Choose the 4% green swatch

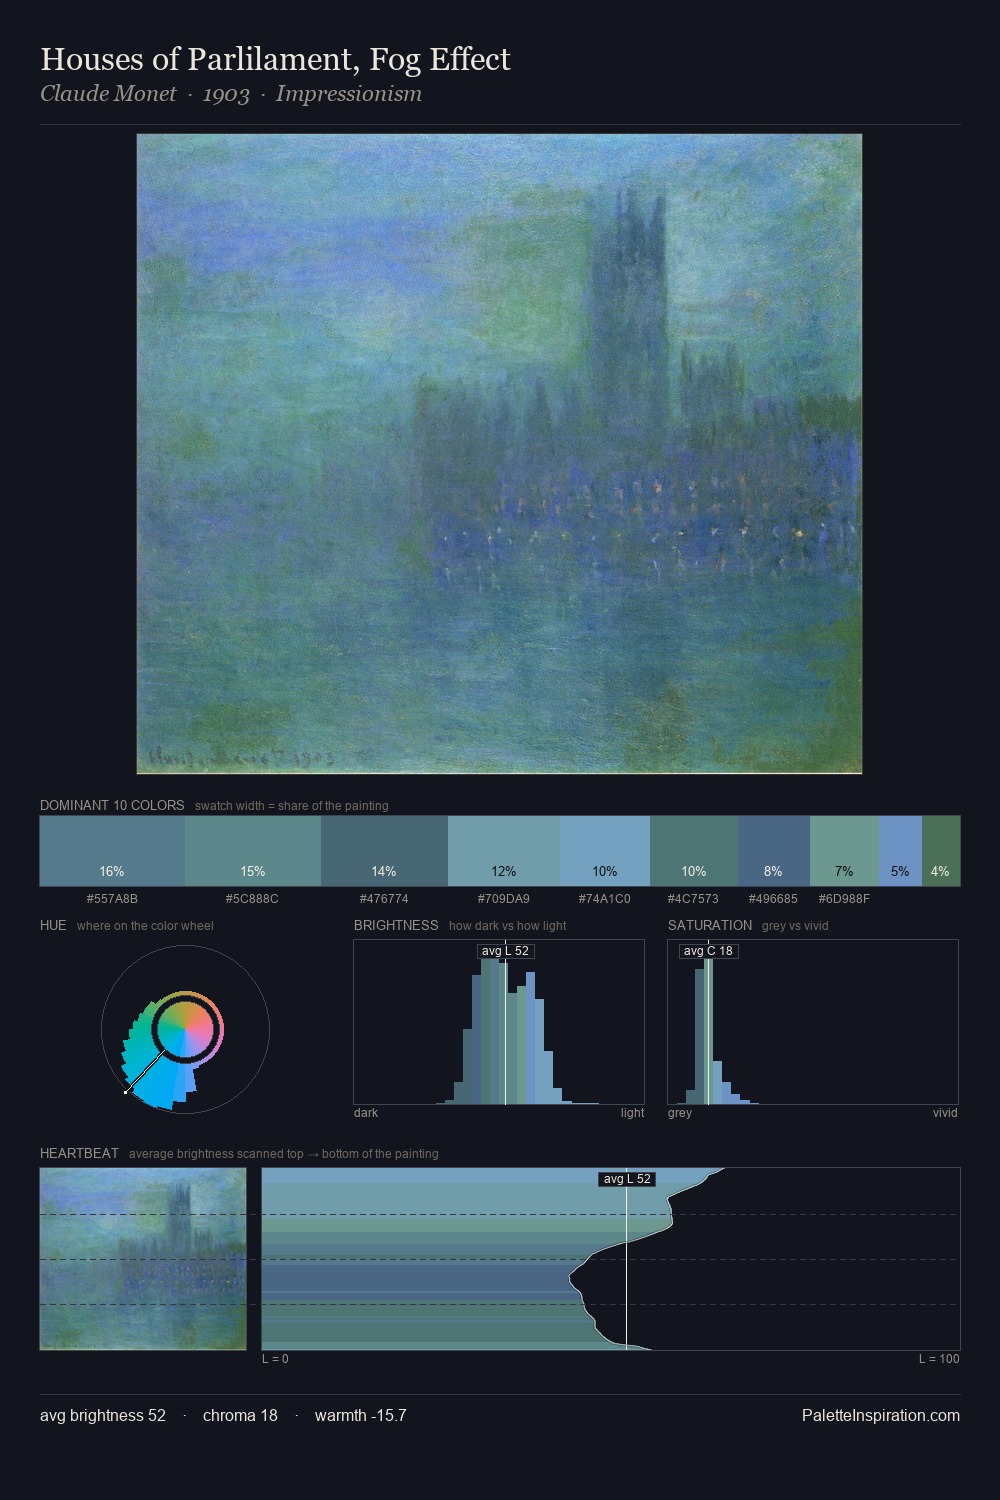point(941,851)
